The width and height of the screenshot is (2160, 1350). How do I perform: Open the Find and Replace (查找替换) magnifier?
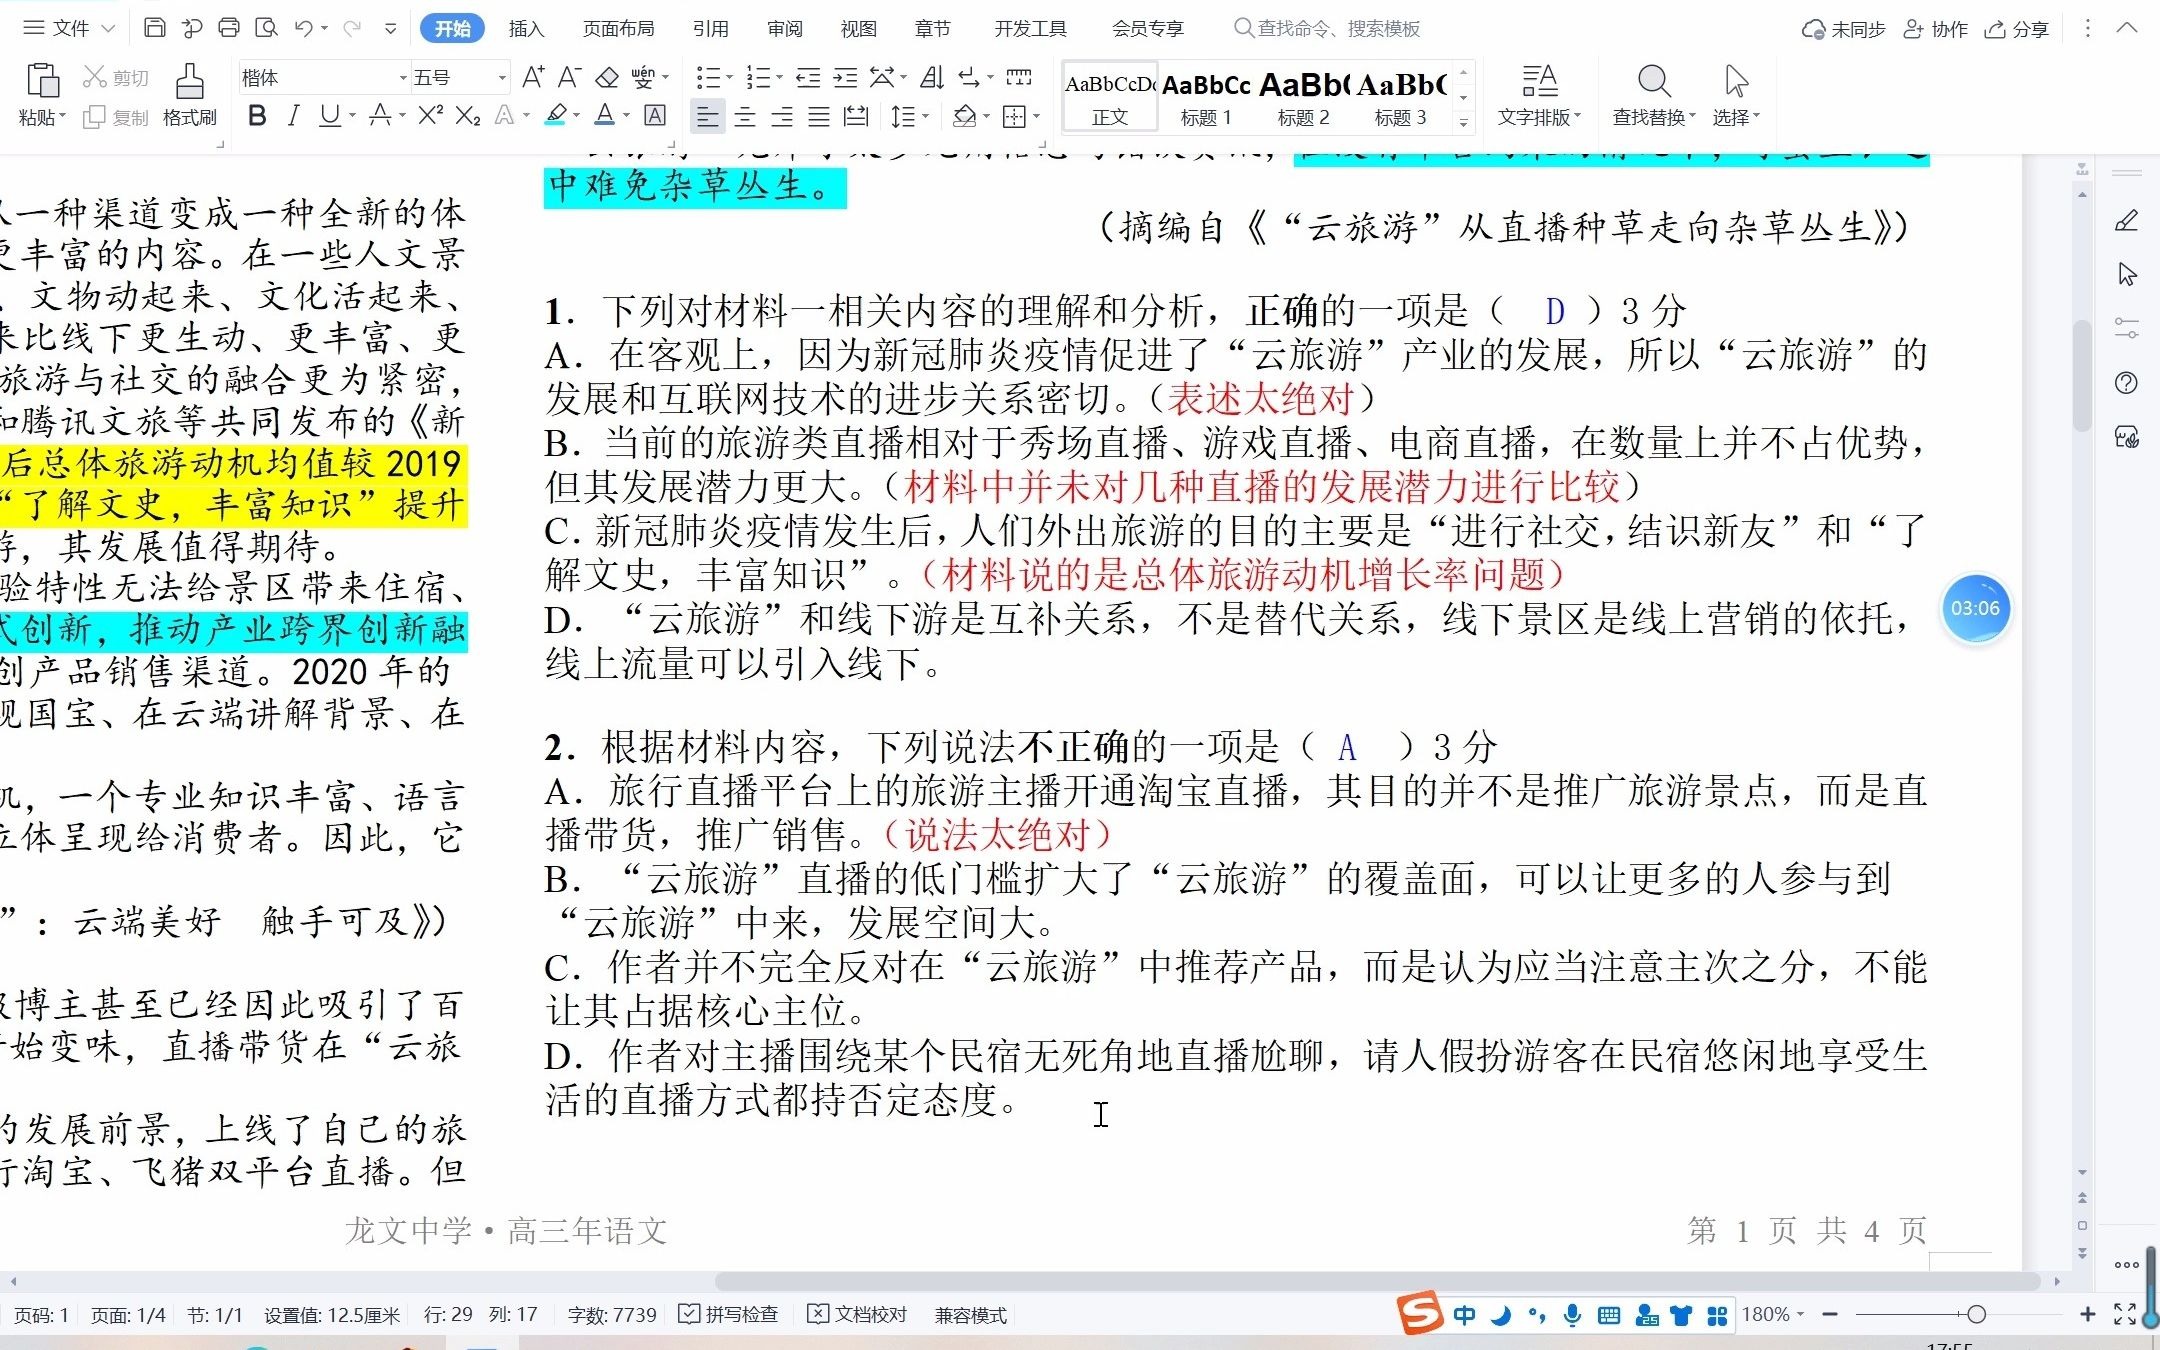tap(1653, 81)
